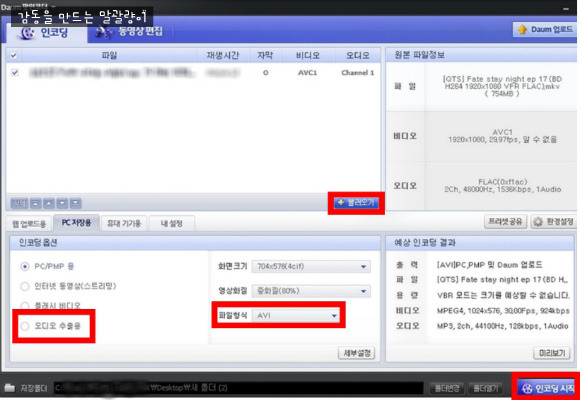This screenshot has width=580, height=400.
Task: Click FLAC(0xf1ac) audio info text
Action: click(x=503, y=182)
